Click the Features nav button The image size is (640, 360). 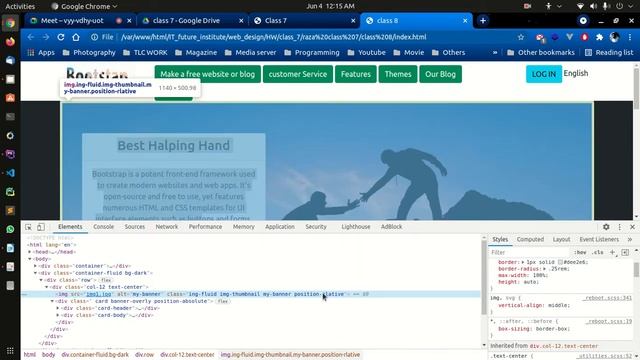pyautogui.click(x=356, y=74)
